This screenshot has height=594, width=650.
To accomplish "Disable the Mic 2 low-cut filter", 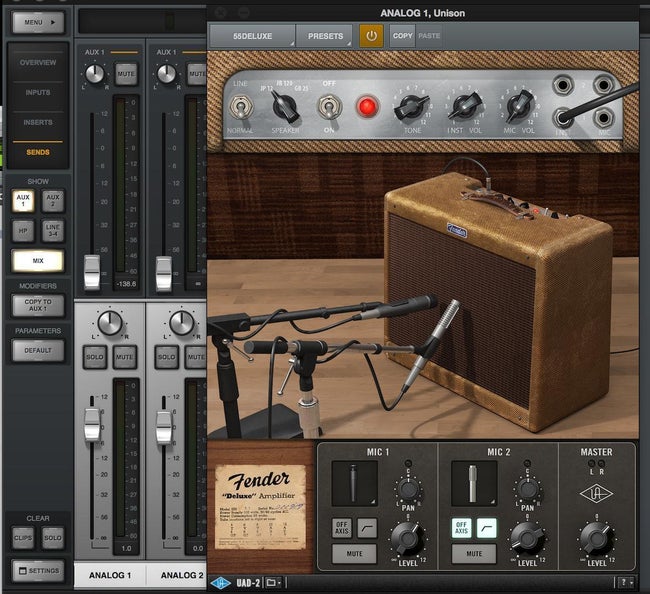I will tap(486, 527).
